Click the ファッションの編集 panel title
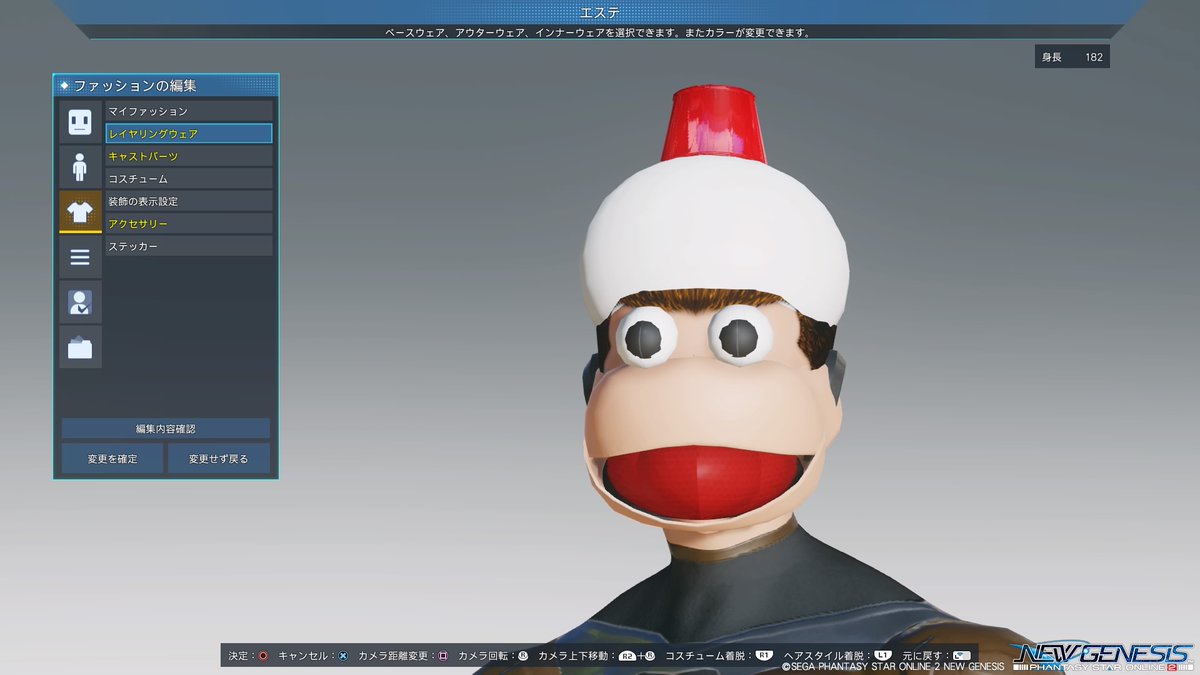This screenshot has height=675, width=1200. [x=135, y=86]
